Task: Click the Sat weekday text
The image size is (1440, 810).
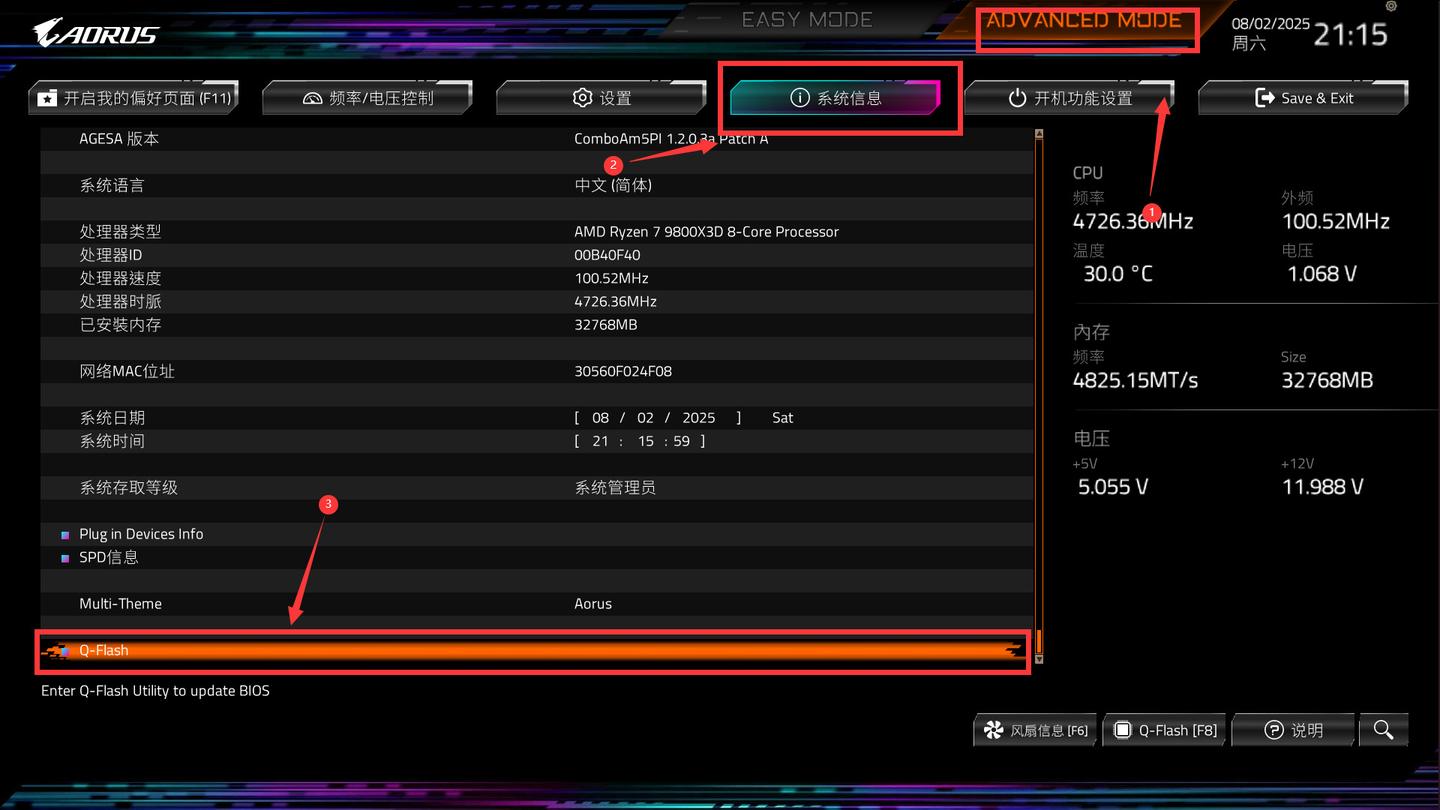Action: point(783,418)
